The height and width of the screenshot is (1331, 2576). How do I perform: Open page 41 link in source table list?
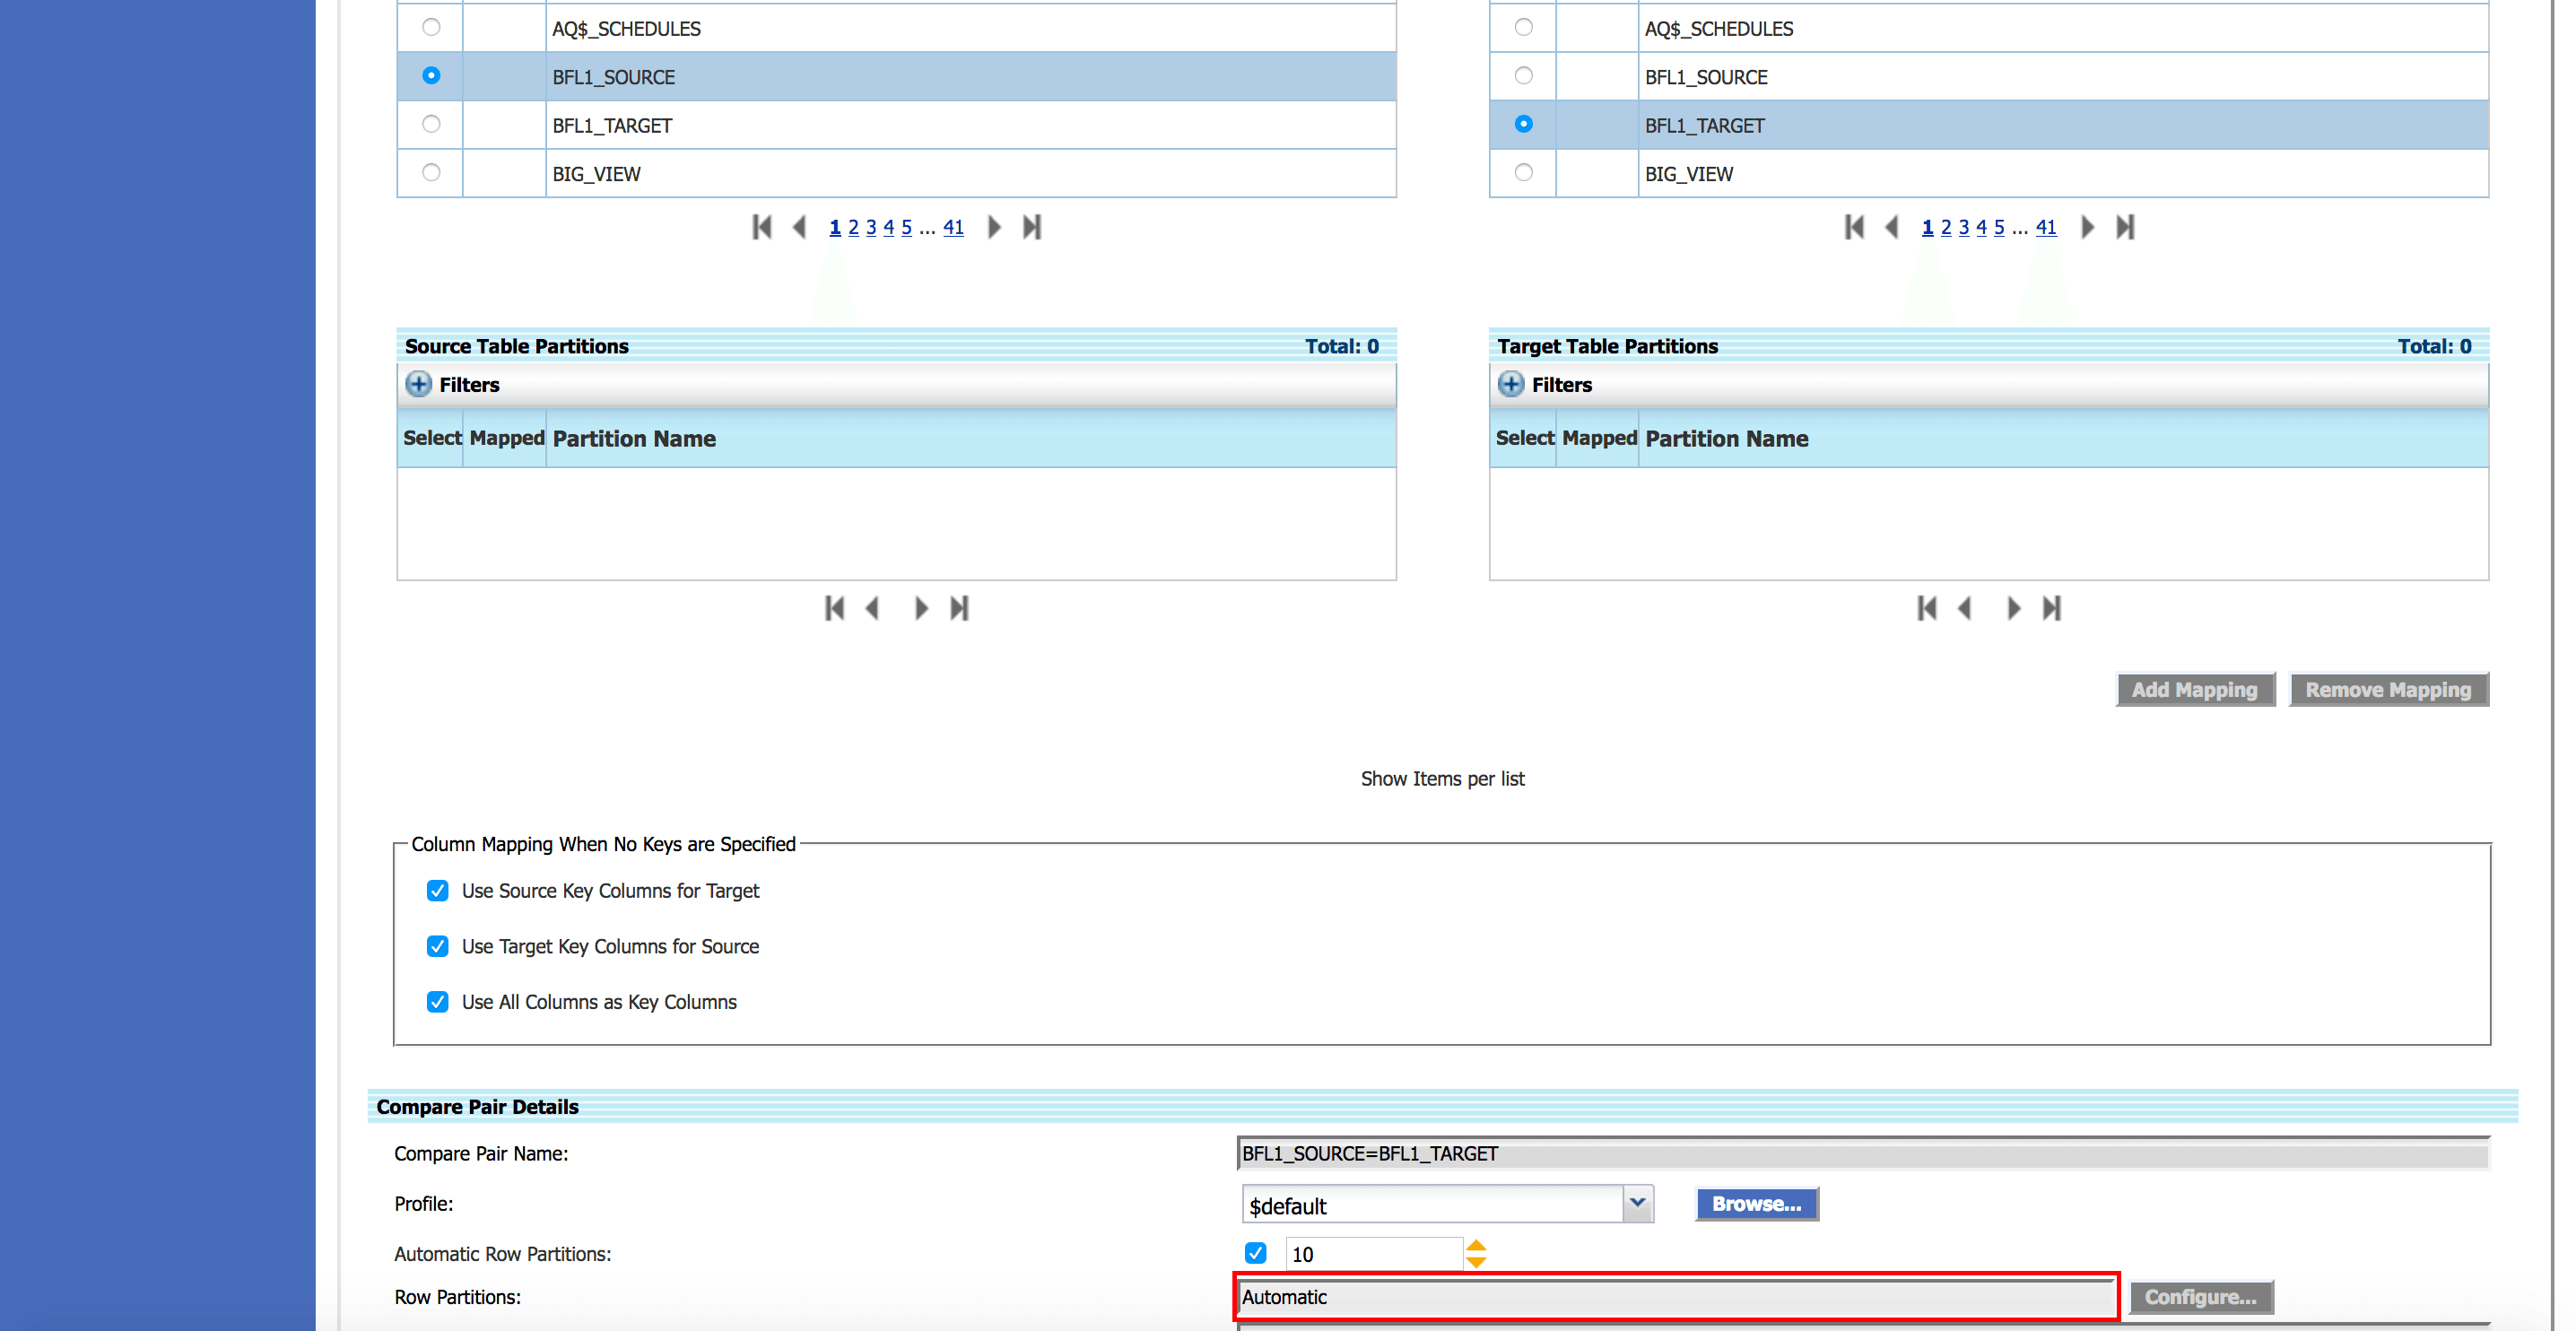(x=953, y=228)
